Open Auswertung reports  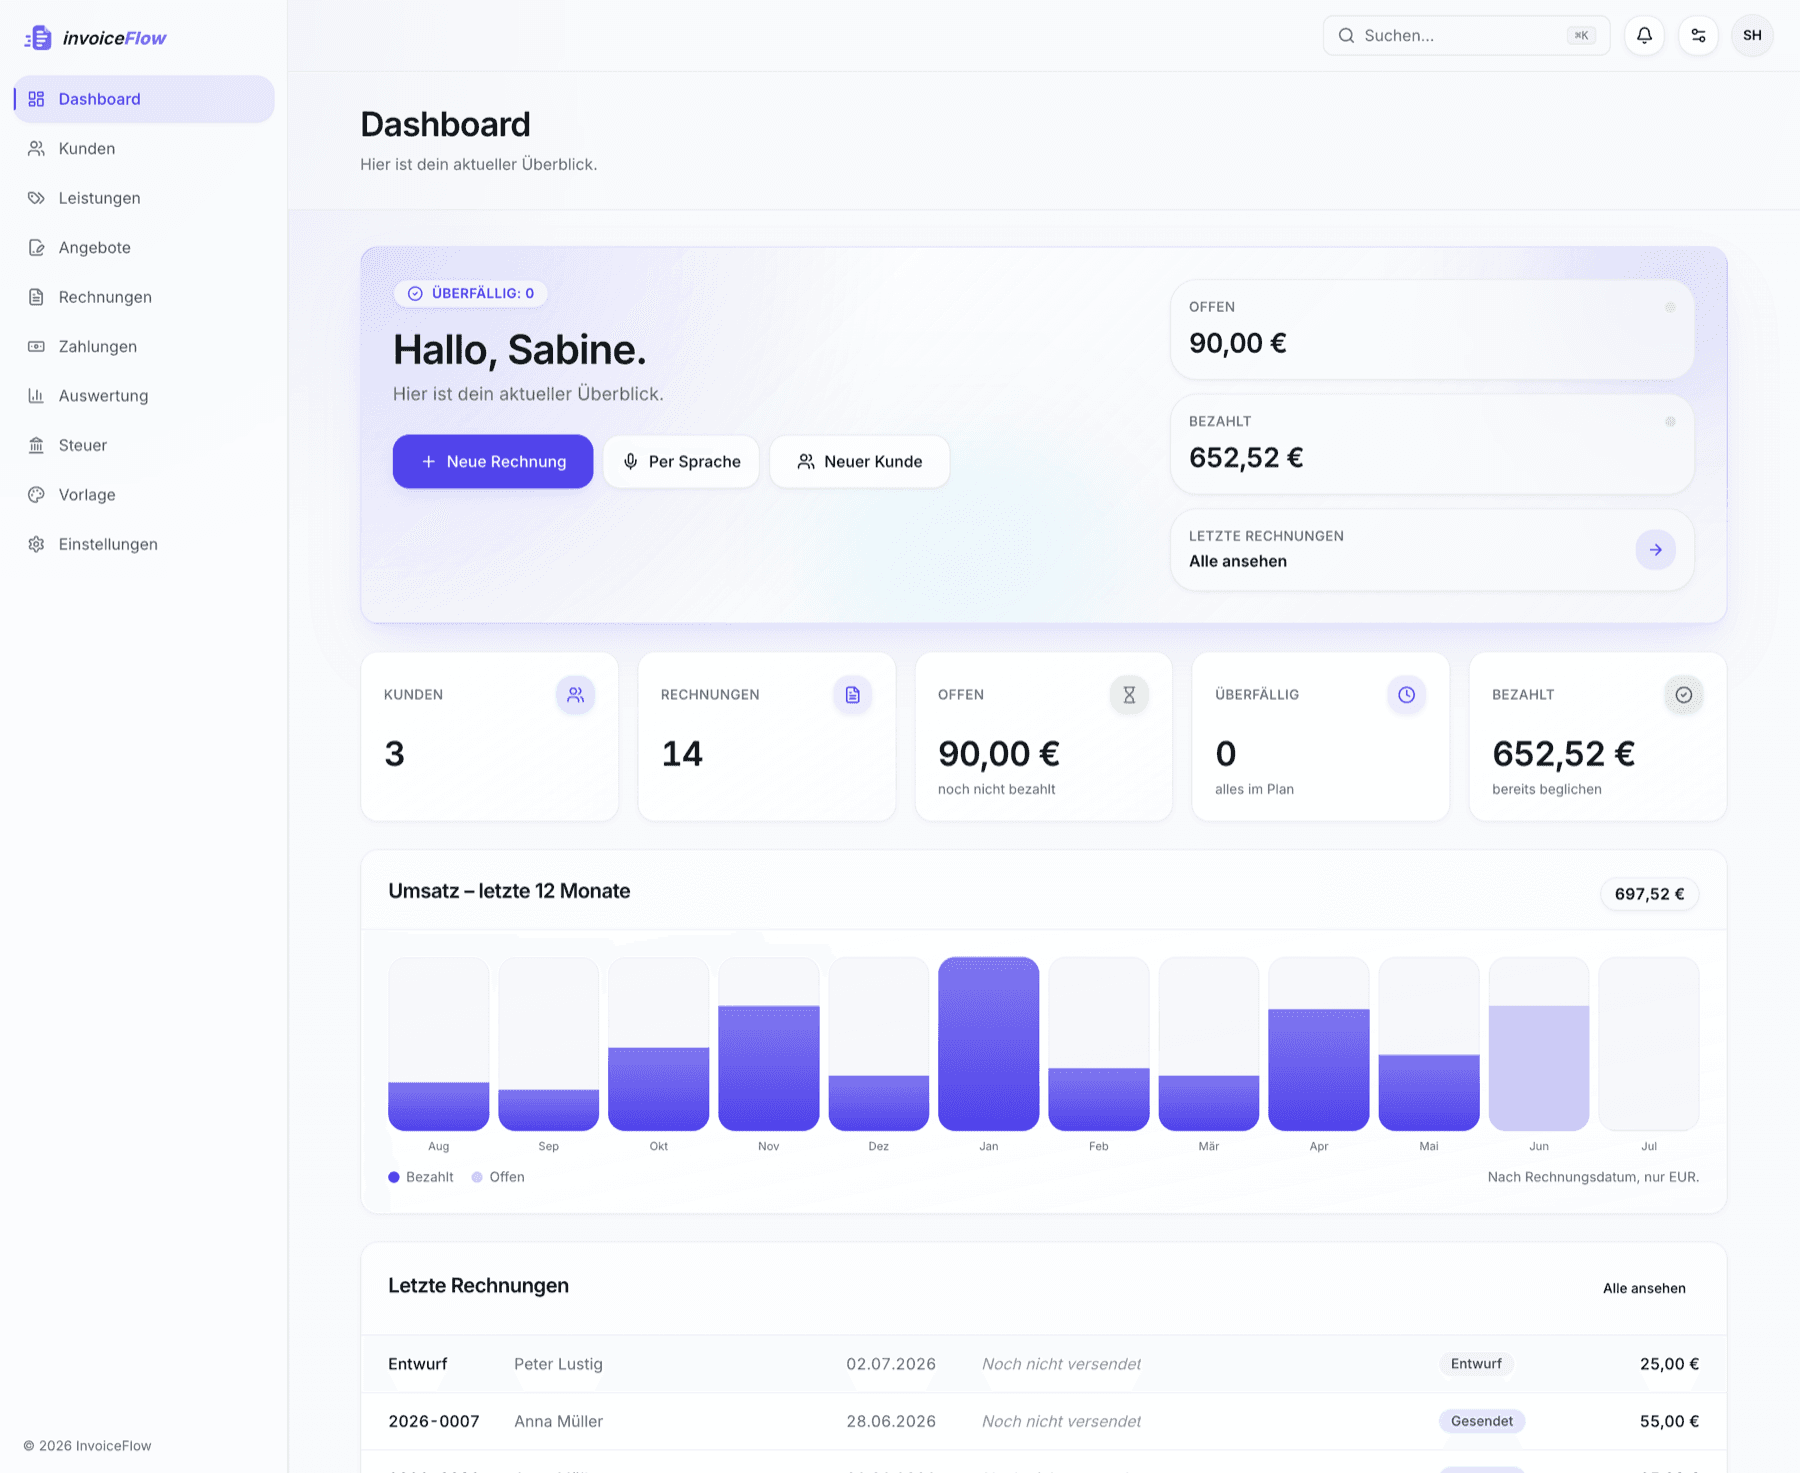click(144, 396)
